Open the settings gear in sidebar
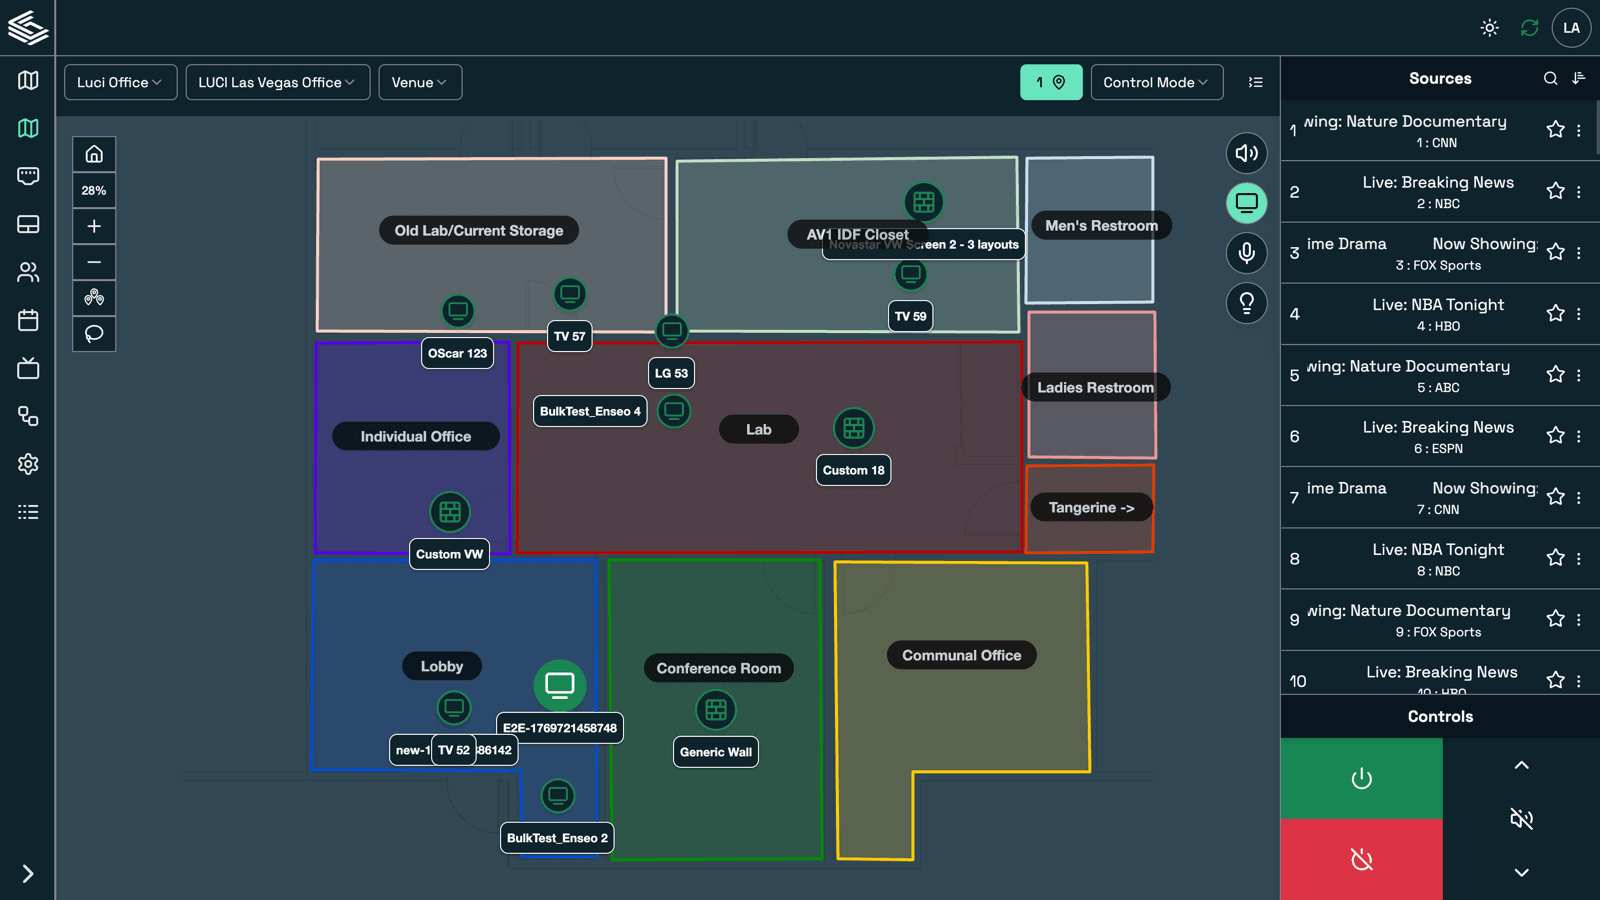The image size is (1600, 900). (x=28, y=464)
